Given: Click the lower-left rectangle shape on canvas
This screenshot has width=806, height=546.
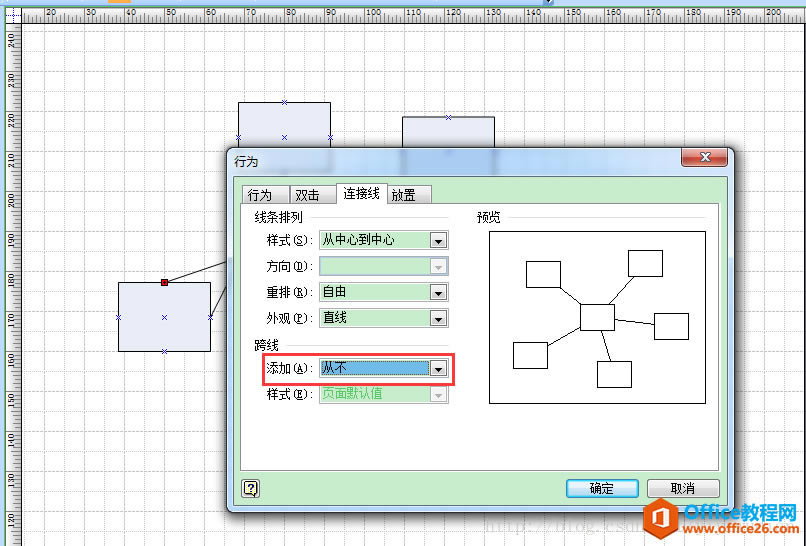Looking at the screenshot, I should [164, 317].
